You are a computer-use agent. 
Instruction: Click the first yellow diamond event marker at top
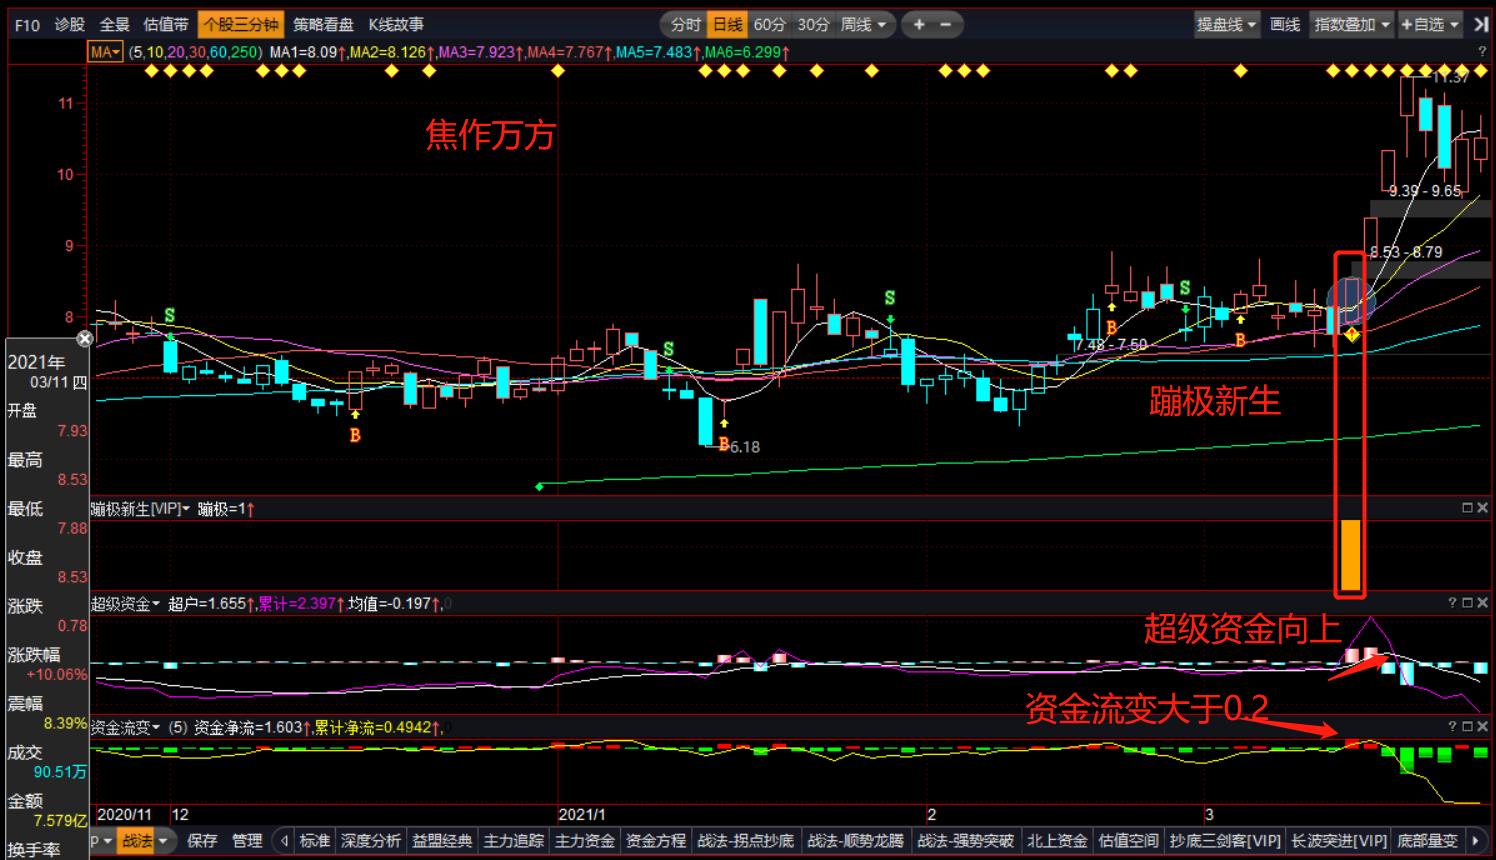[151, 71]
